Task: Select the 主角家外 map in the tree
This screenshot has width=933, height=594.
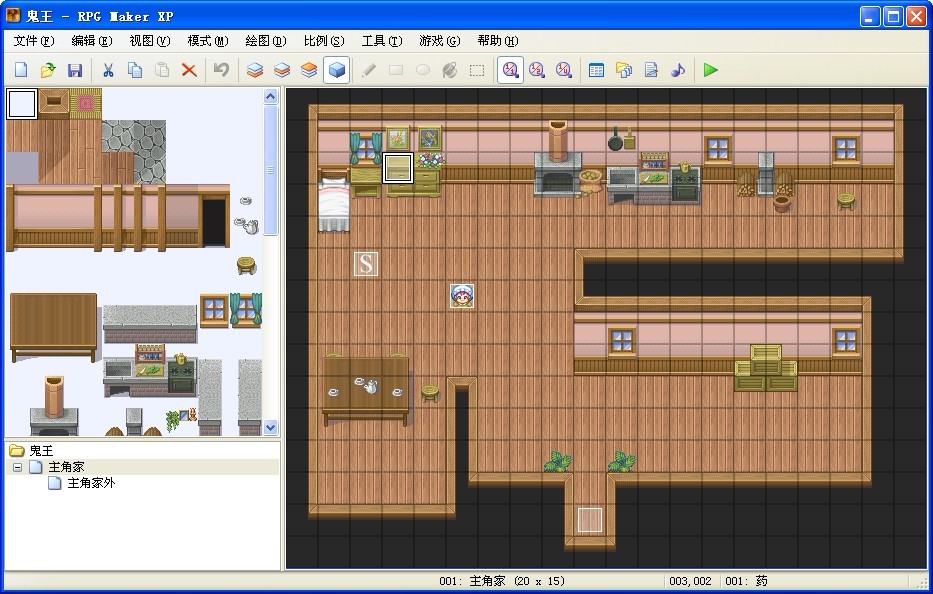Action: [x=91, y=483]
